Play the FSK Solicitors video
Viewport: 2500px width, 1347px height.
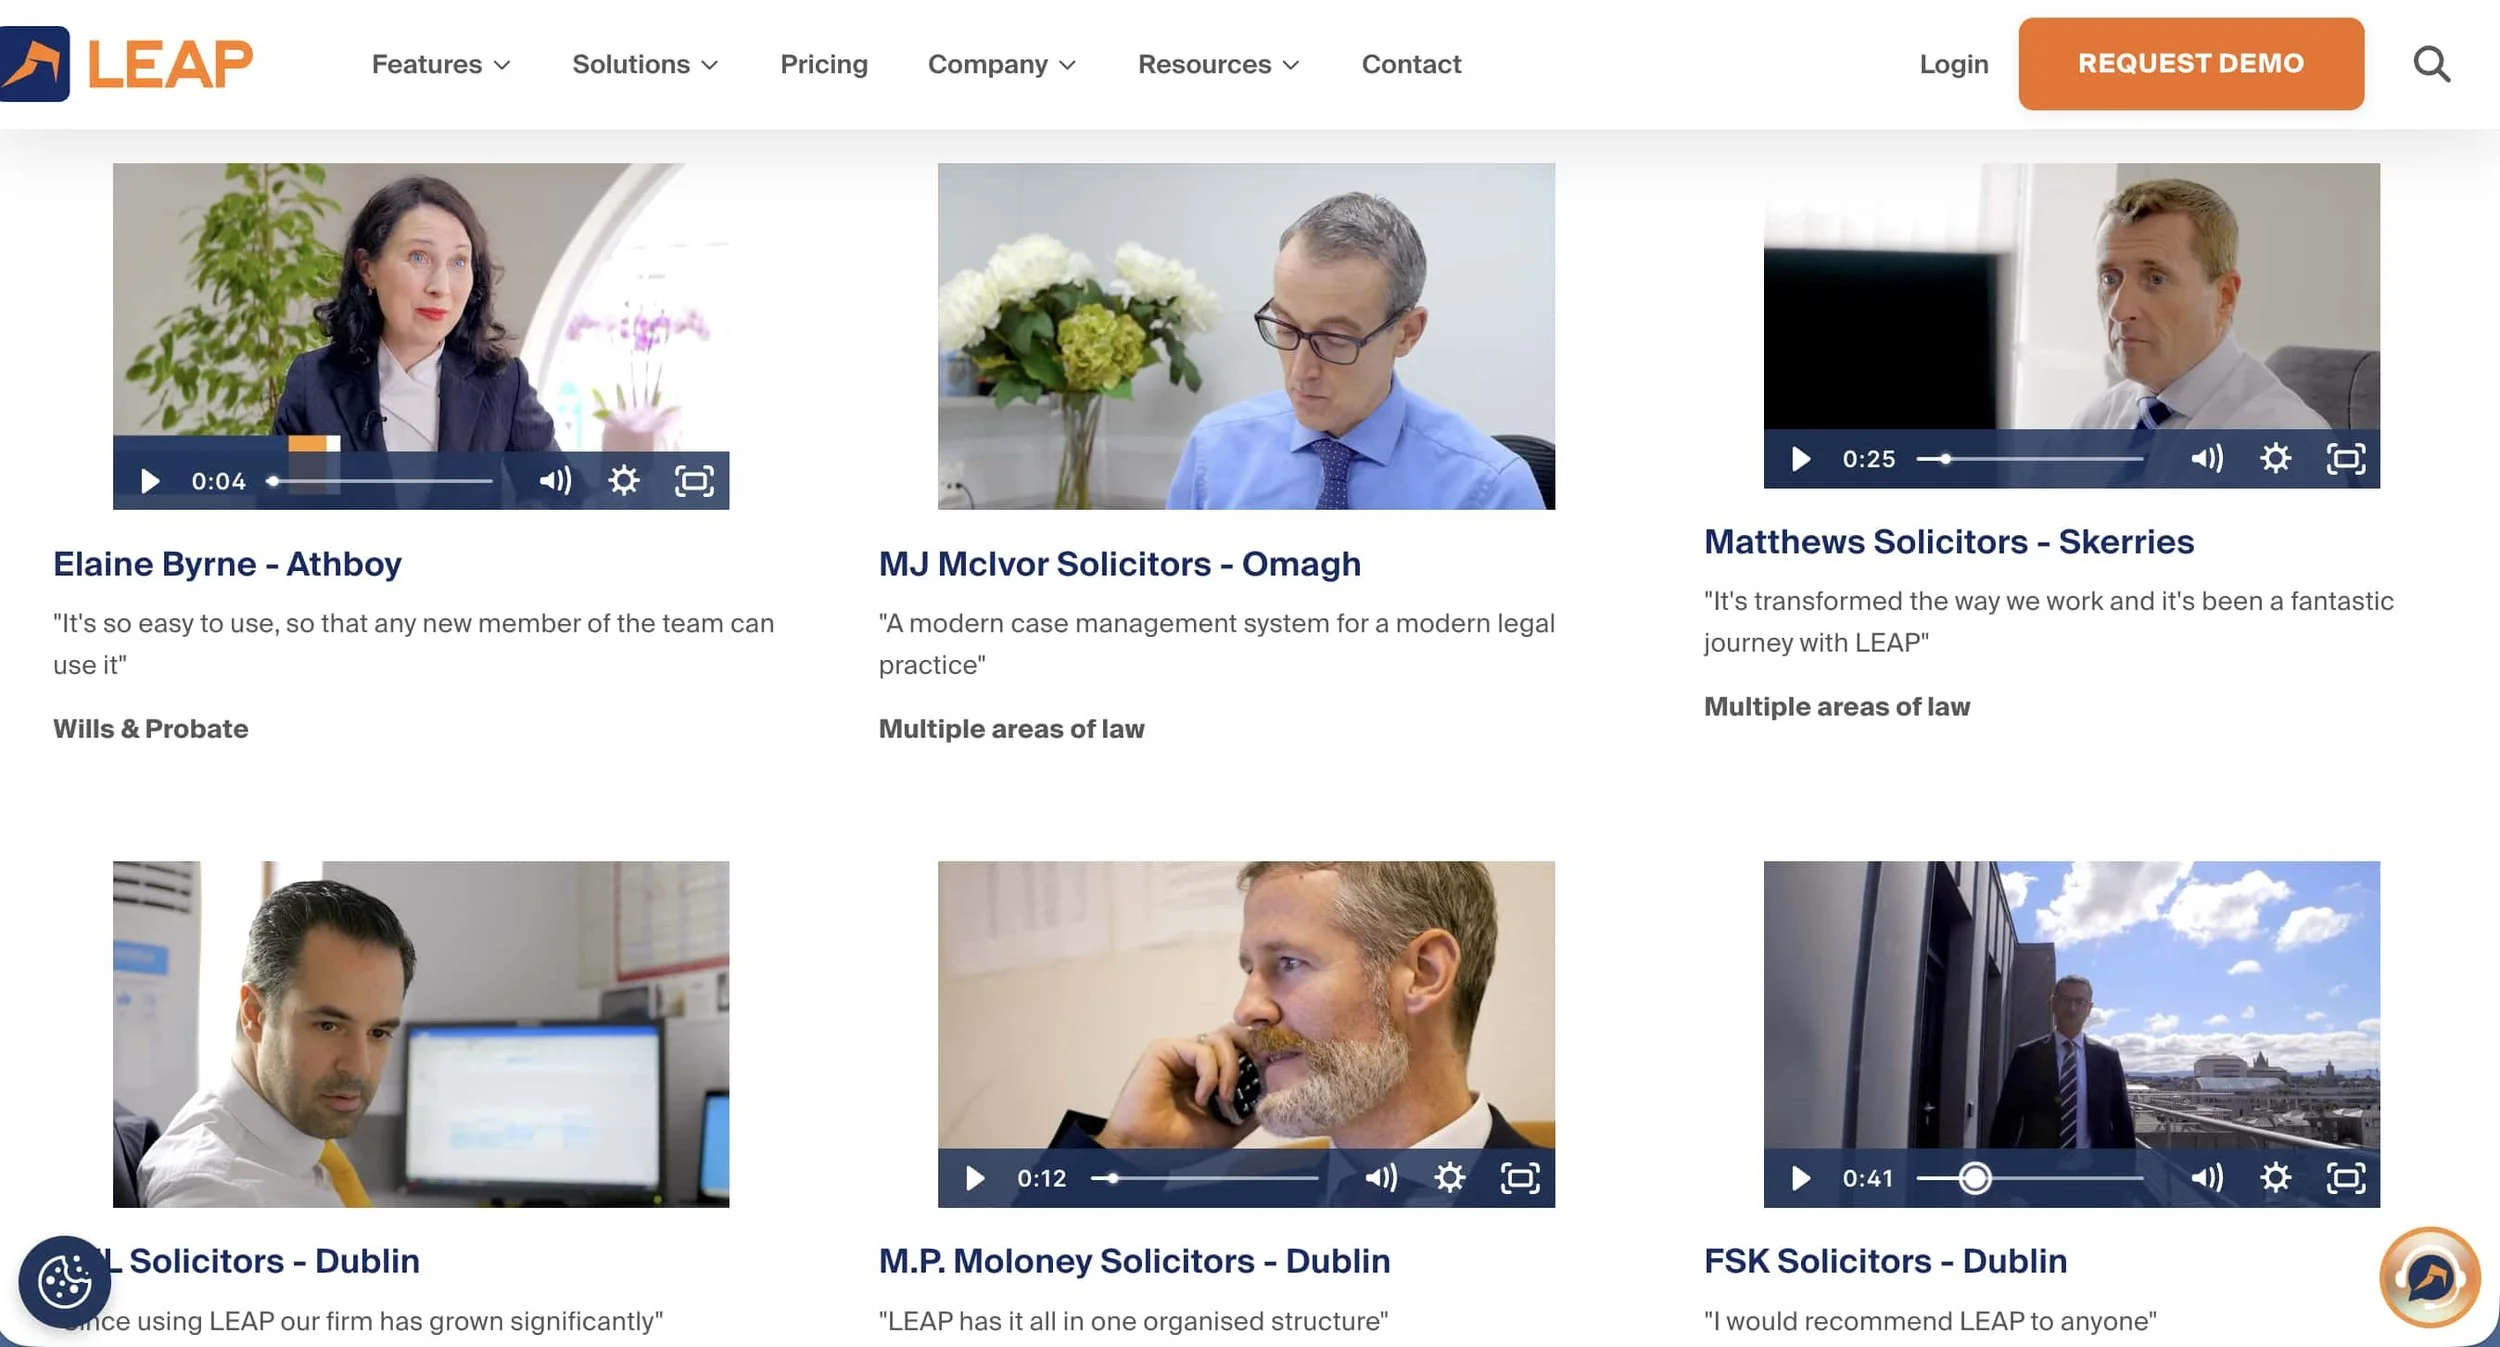1801,1178
